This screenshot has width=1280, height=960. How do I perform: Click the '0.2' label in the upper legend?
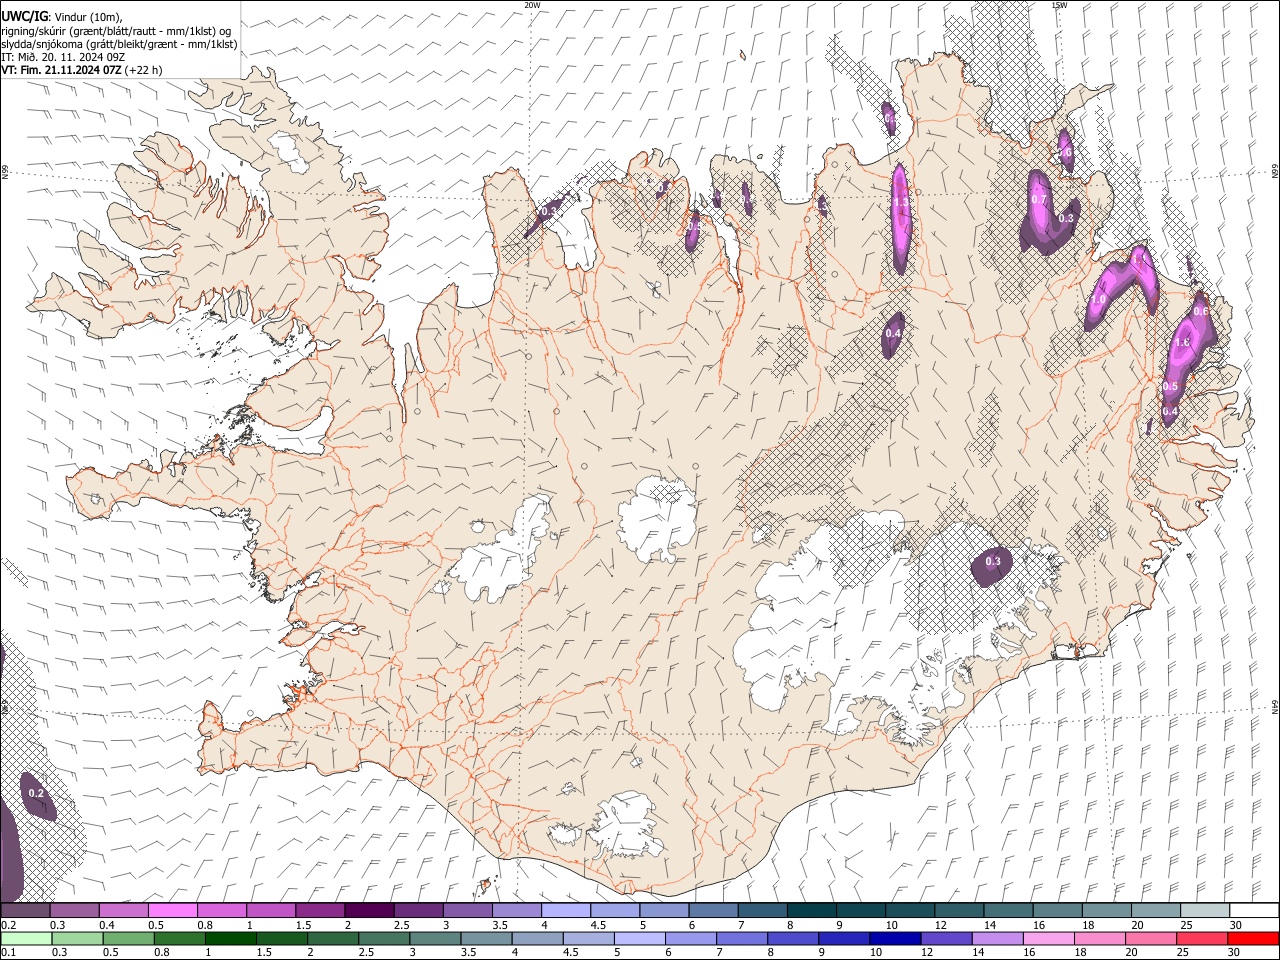[x=8, y=925]
